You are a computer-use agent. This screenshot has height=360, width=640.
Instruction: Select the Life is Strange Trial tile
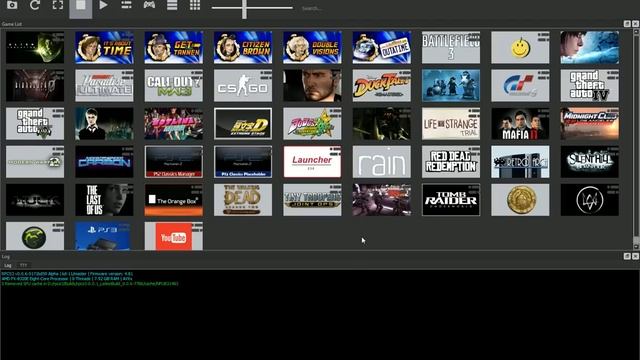click(451, 124)
